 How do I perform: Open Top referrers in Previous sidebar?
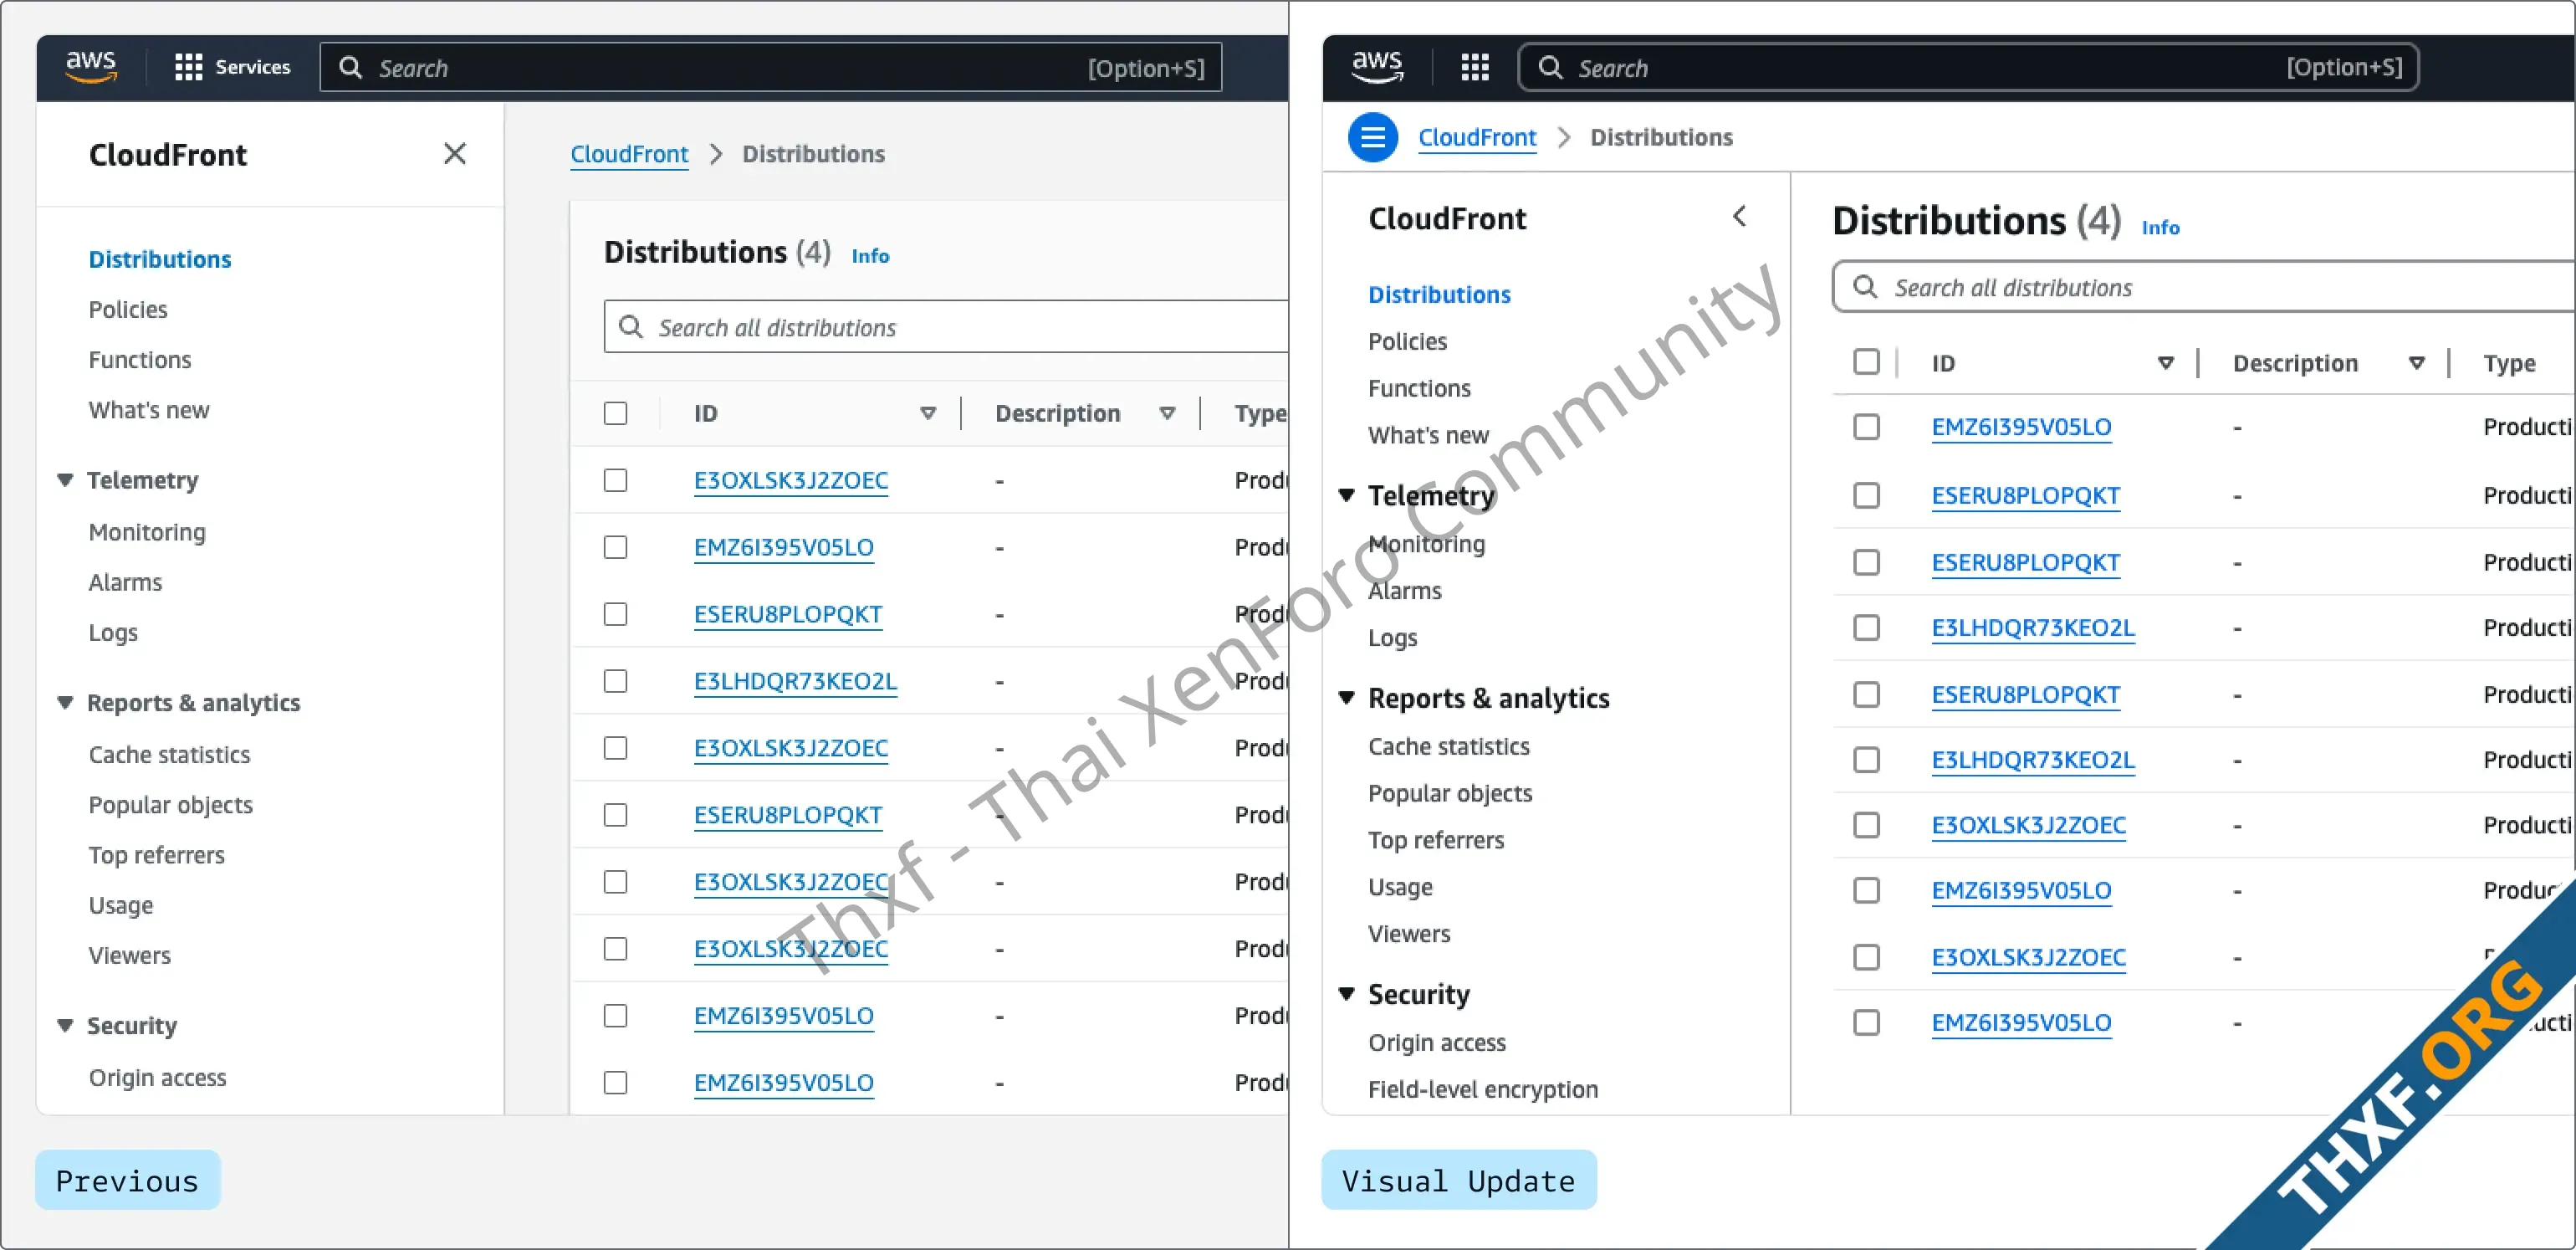156,855
